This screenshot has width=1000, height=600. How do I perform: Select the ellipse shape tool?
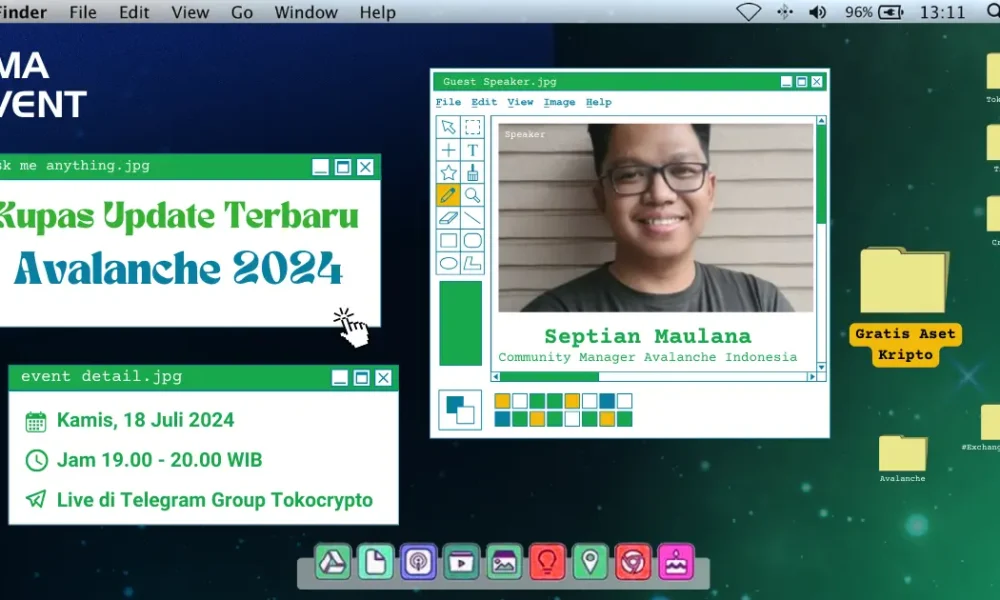click(448, 263)
